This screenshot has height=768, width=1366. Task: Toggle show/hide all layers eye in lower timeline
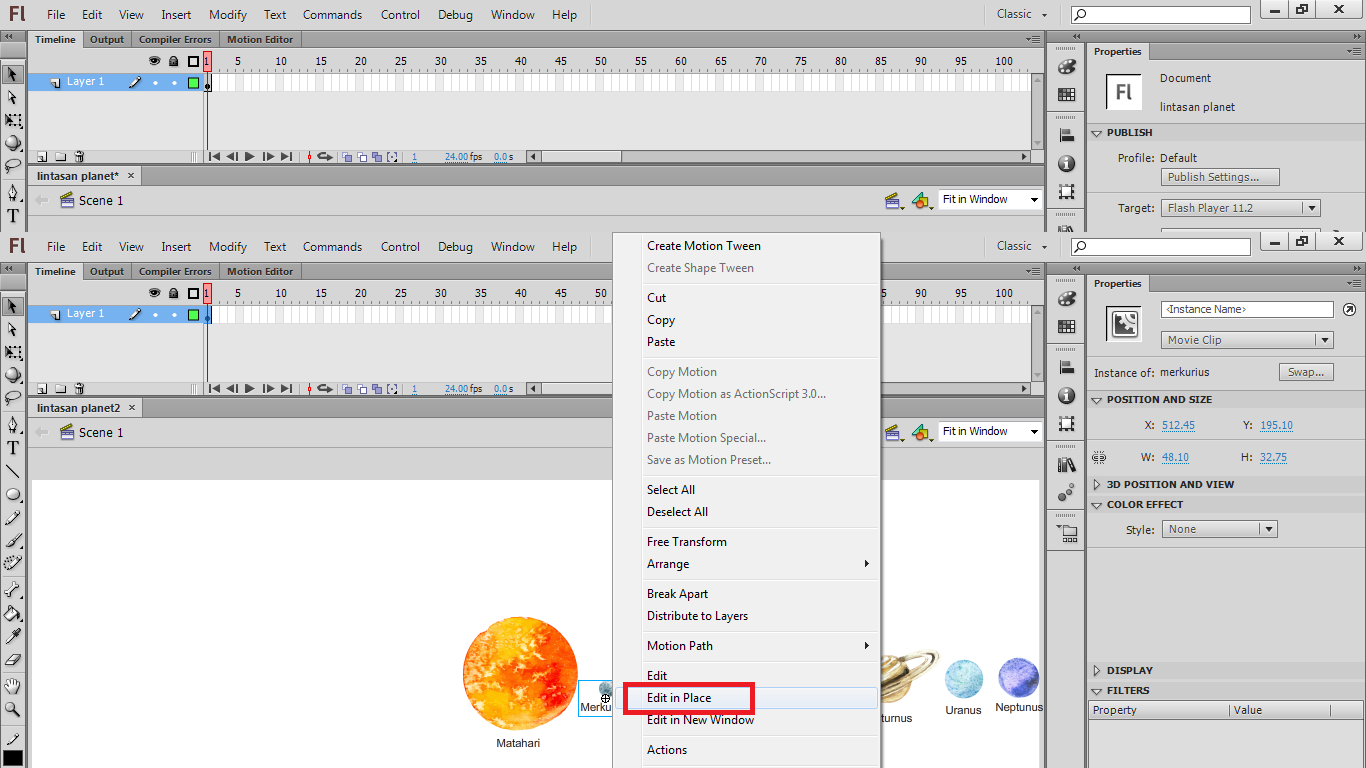click(x=154, y=293)
